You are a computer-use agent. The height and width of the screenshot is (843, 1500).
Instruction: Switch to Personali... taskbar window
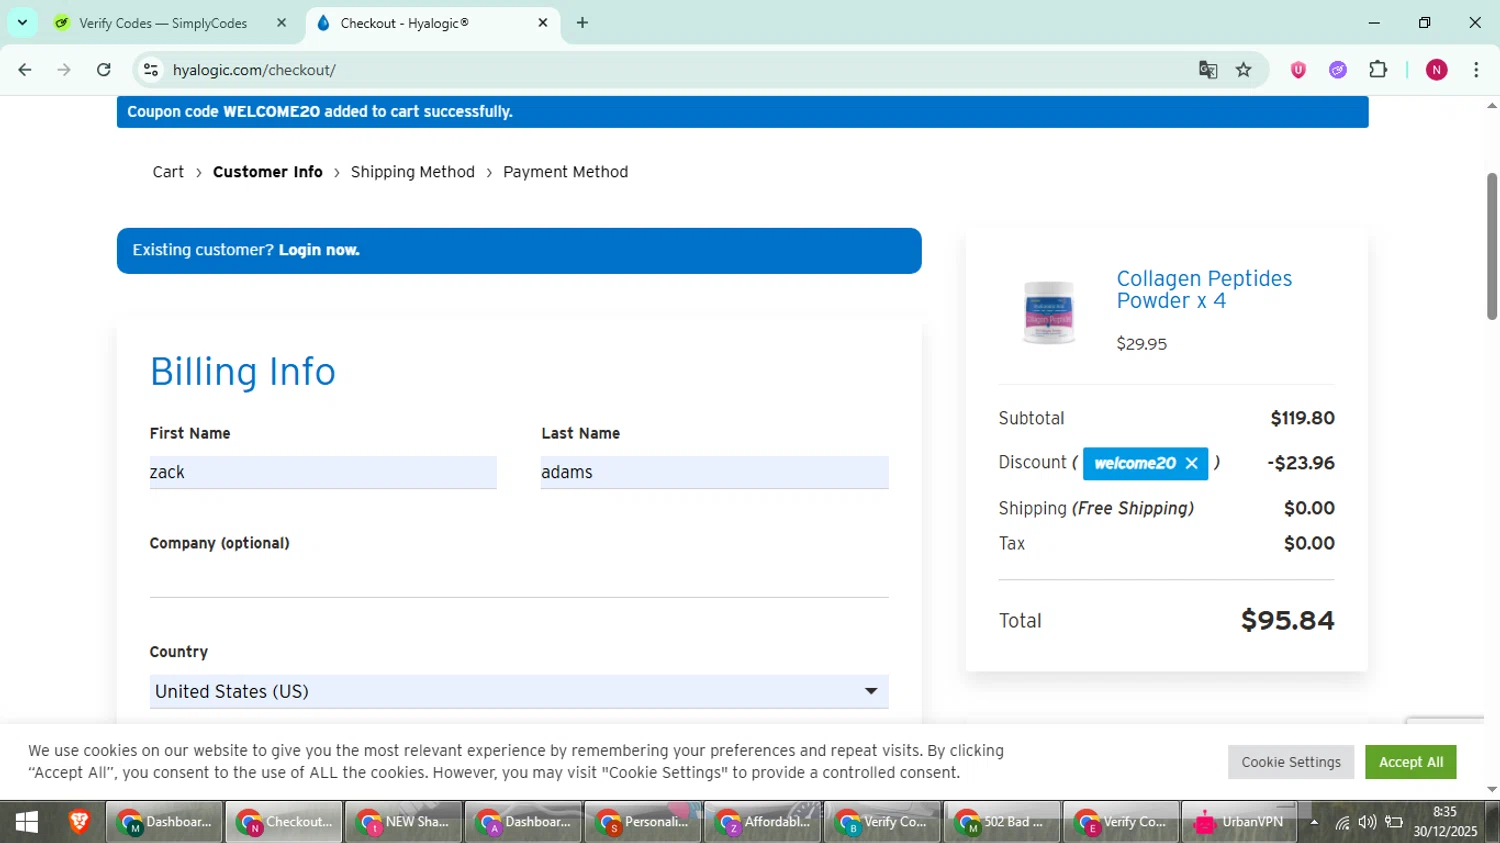(x=642, y=822)
